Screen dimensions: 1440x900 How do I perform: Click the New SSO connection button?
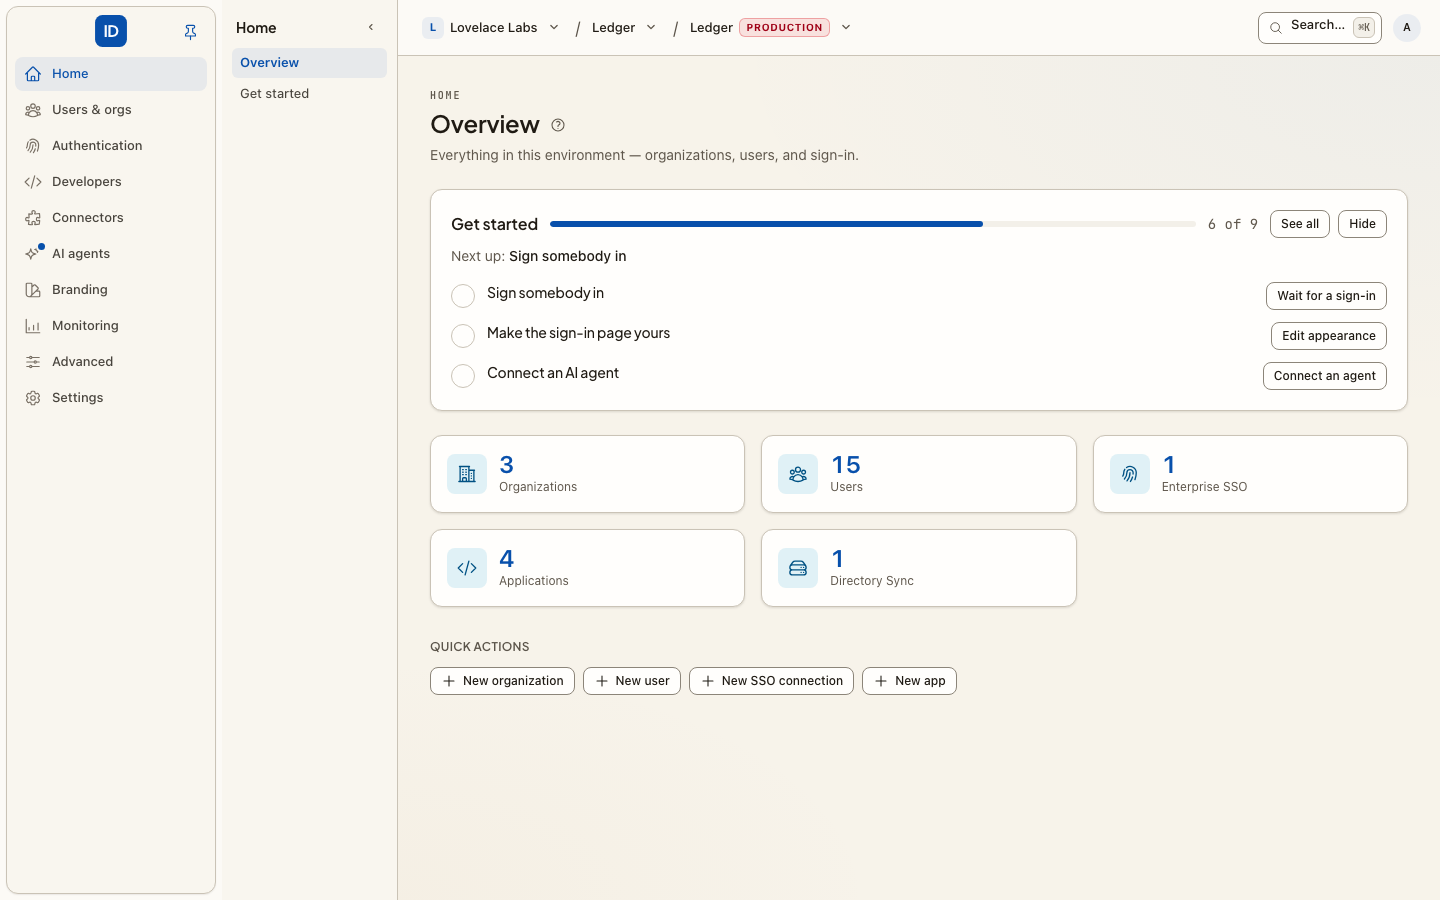pyautogui.click(x=771, y=681)
